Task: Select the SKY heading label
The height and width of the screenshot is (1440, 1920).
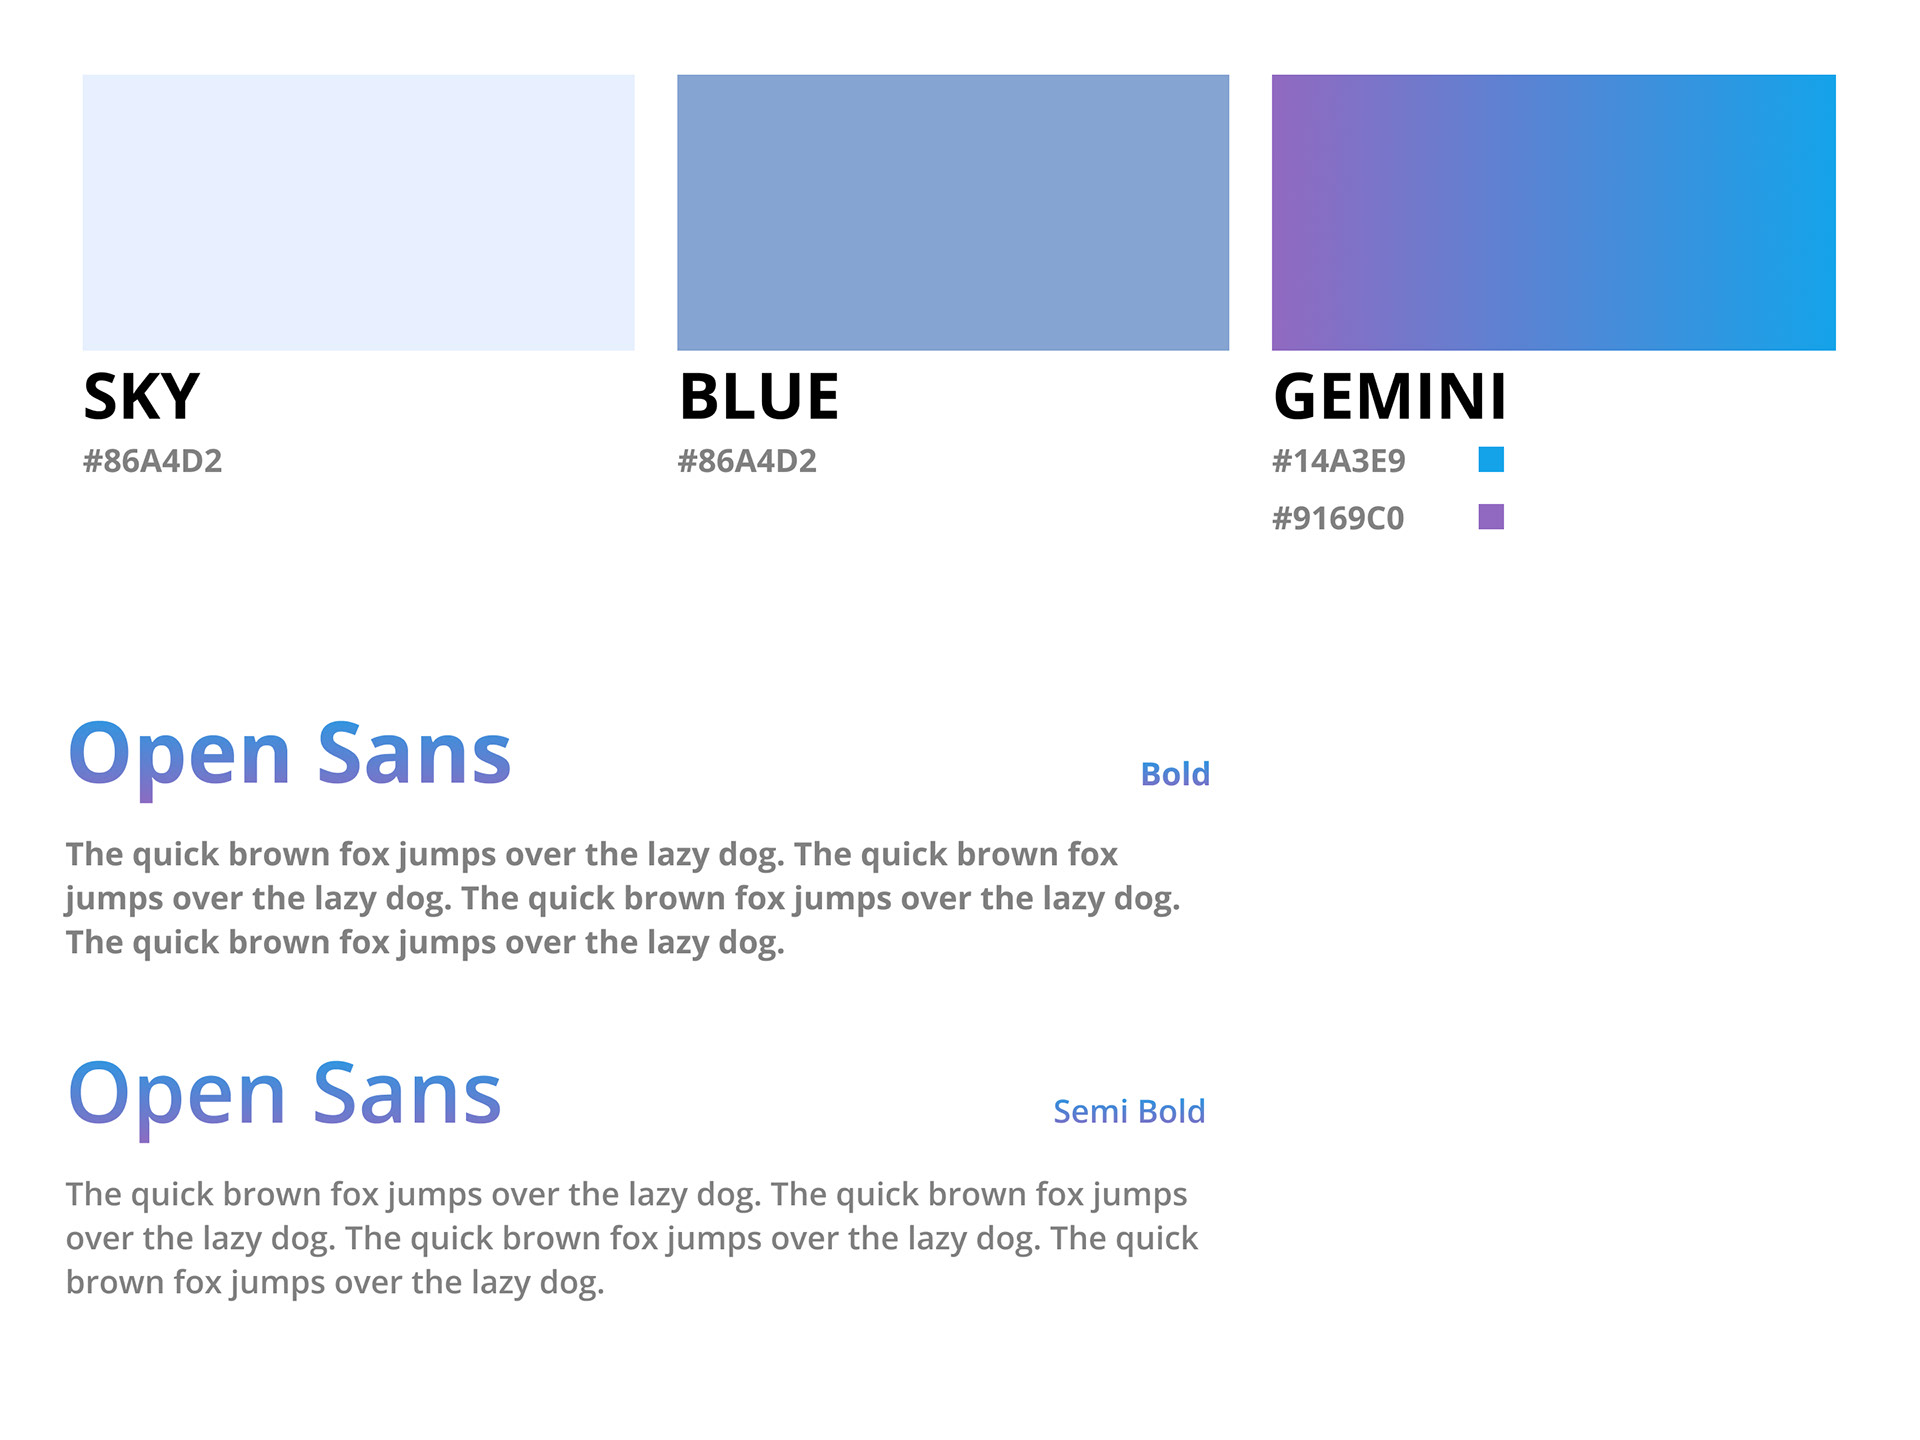Action: pyautogui.click(x=142, y=397)
